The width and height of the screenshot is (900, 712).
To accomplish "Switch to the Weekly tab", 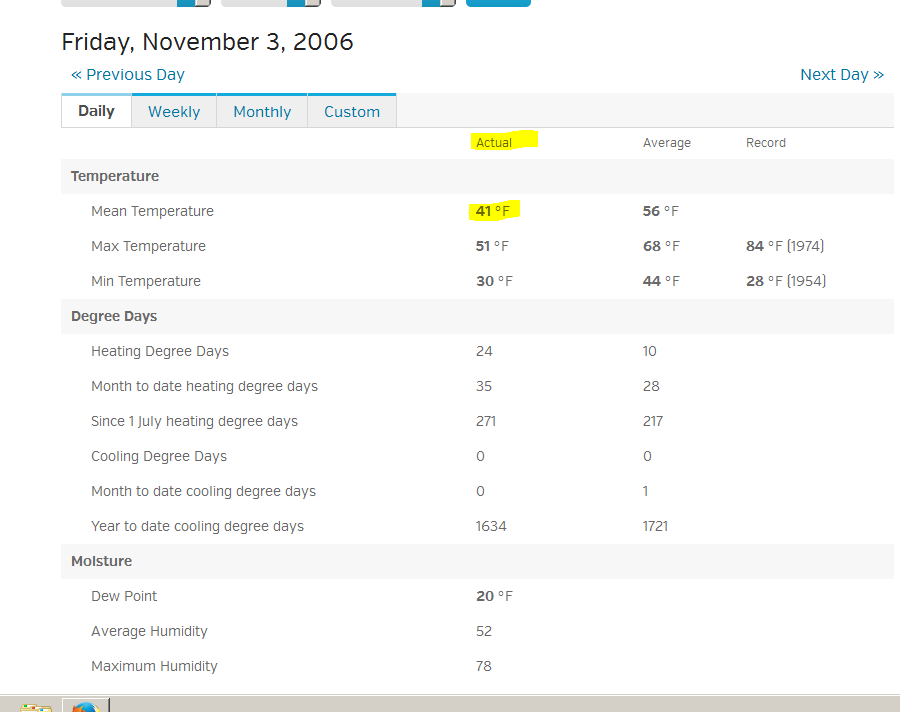I will [174, 112].
